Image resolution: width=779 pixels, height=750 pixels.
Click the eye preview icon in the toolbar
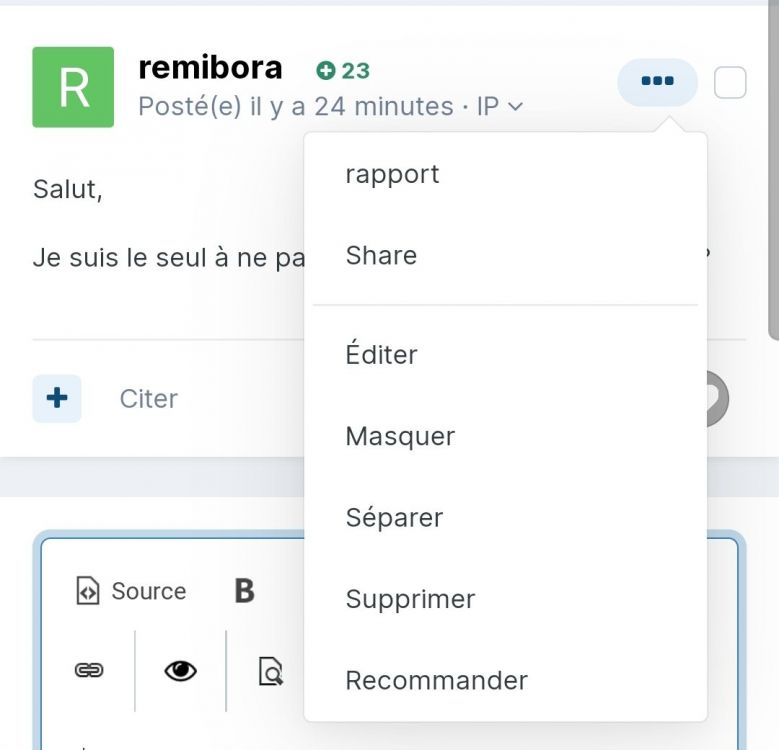180,671
